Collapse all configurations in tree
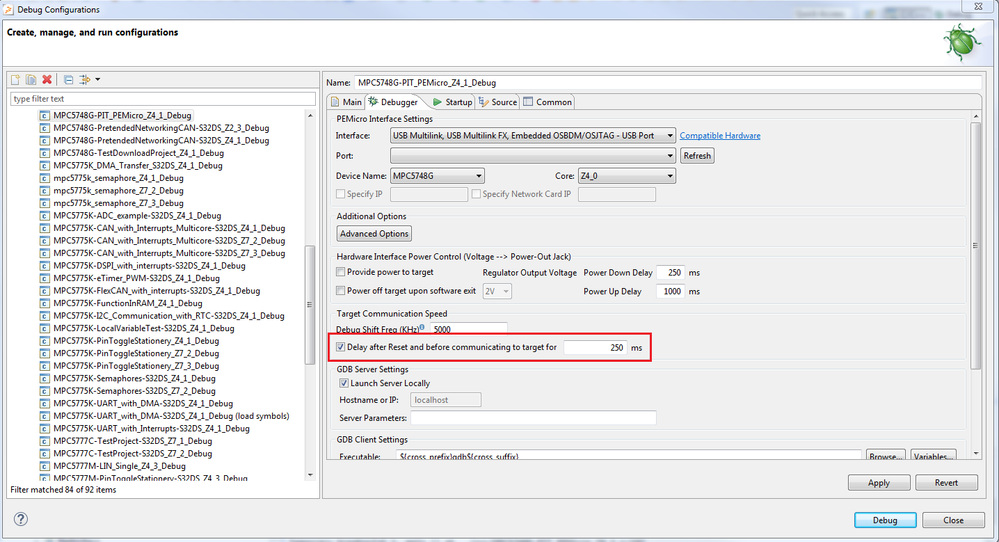999x542 pixels. point(68,80)
